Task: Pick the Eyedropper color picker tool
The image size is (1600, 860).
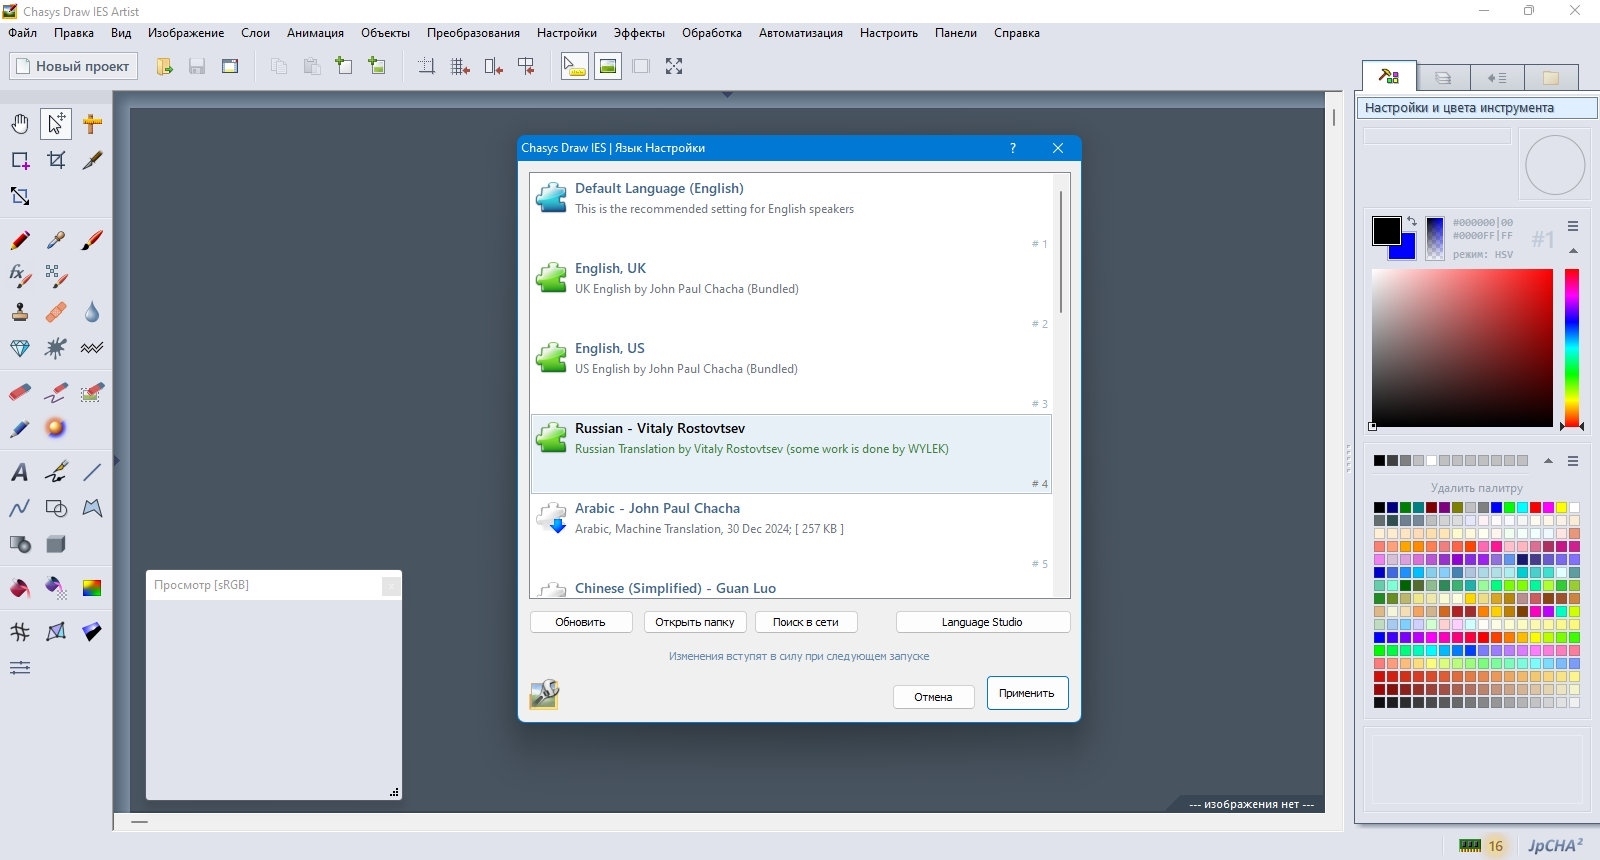Action: (56, 240)
